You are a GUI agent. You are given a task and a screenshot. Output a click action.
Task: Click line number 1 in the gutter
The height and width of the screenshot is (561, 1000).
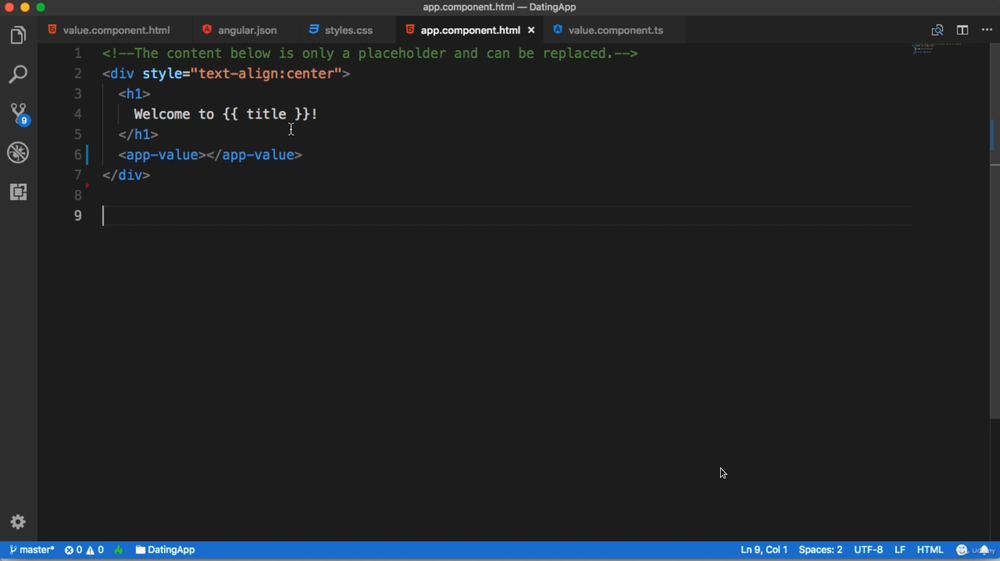[78, 53]
